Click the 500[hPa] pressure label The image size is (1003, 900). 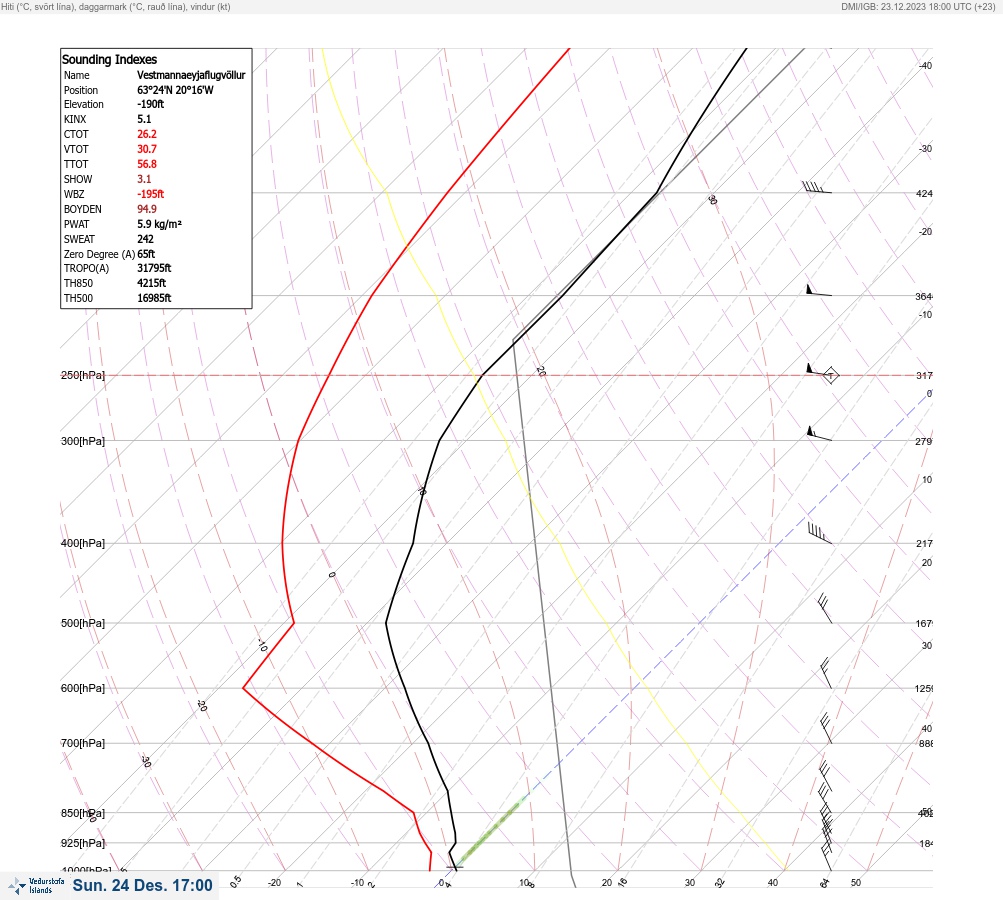[83, 623]
